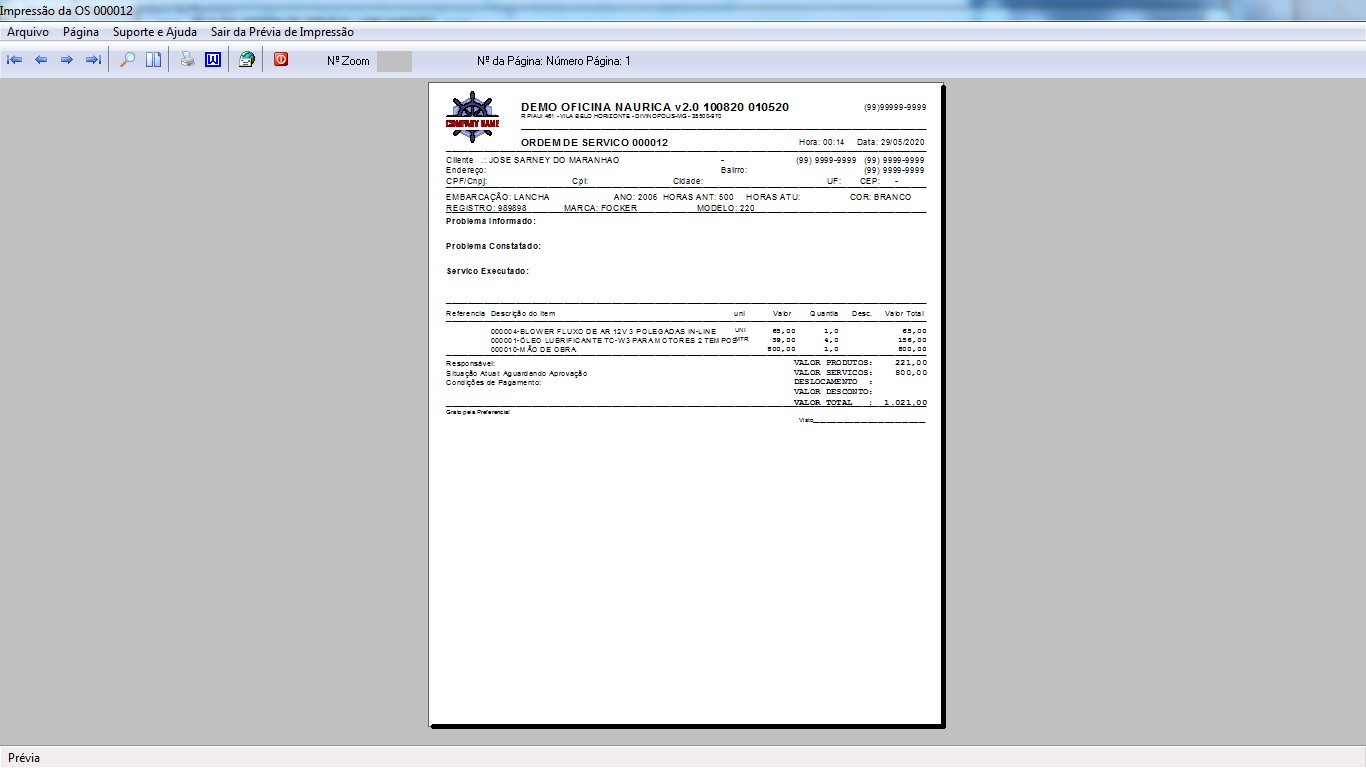Click 'Situação Atual: Aguardando Aprovação' text
Screen dimensions: 1366x768
pos(517,373)
